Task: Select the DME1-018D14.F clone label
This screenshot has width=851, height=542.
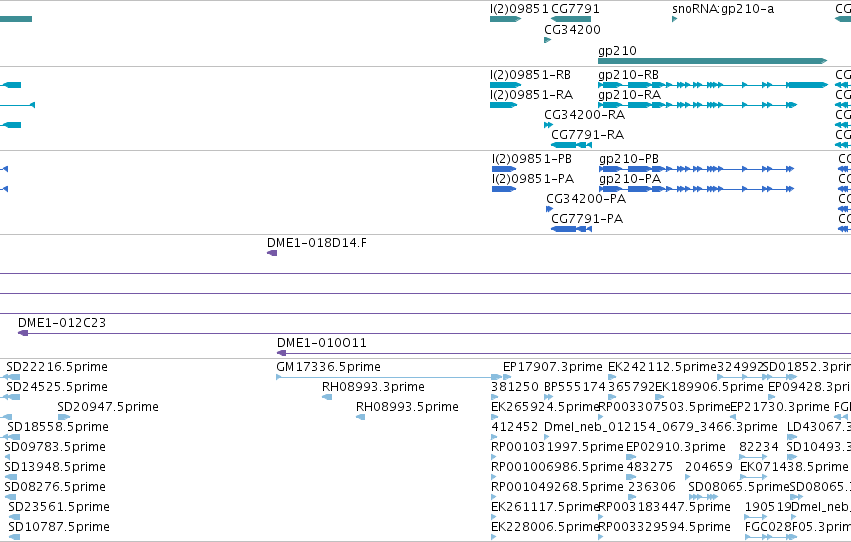Action: point(317,243)
